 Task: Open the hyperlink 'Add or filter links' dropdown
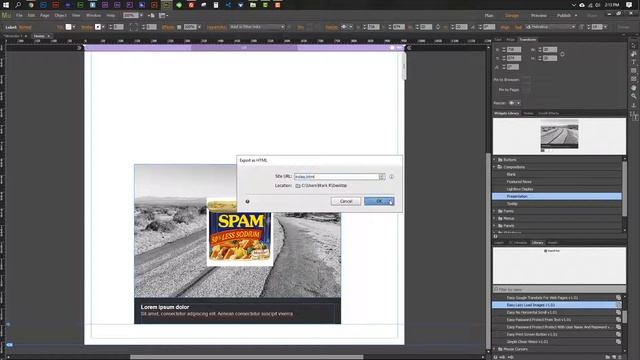pyautogui.click(x=257, y=27)
